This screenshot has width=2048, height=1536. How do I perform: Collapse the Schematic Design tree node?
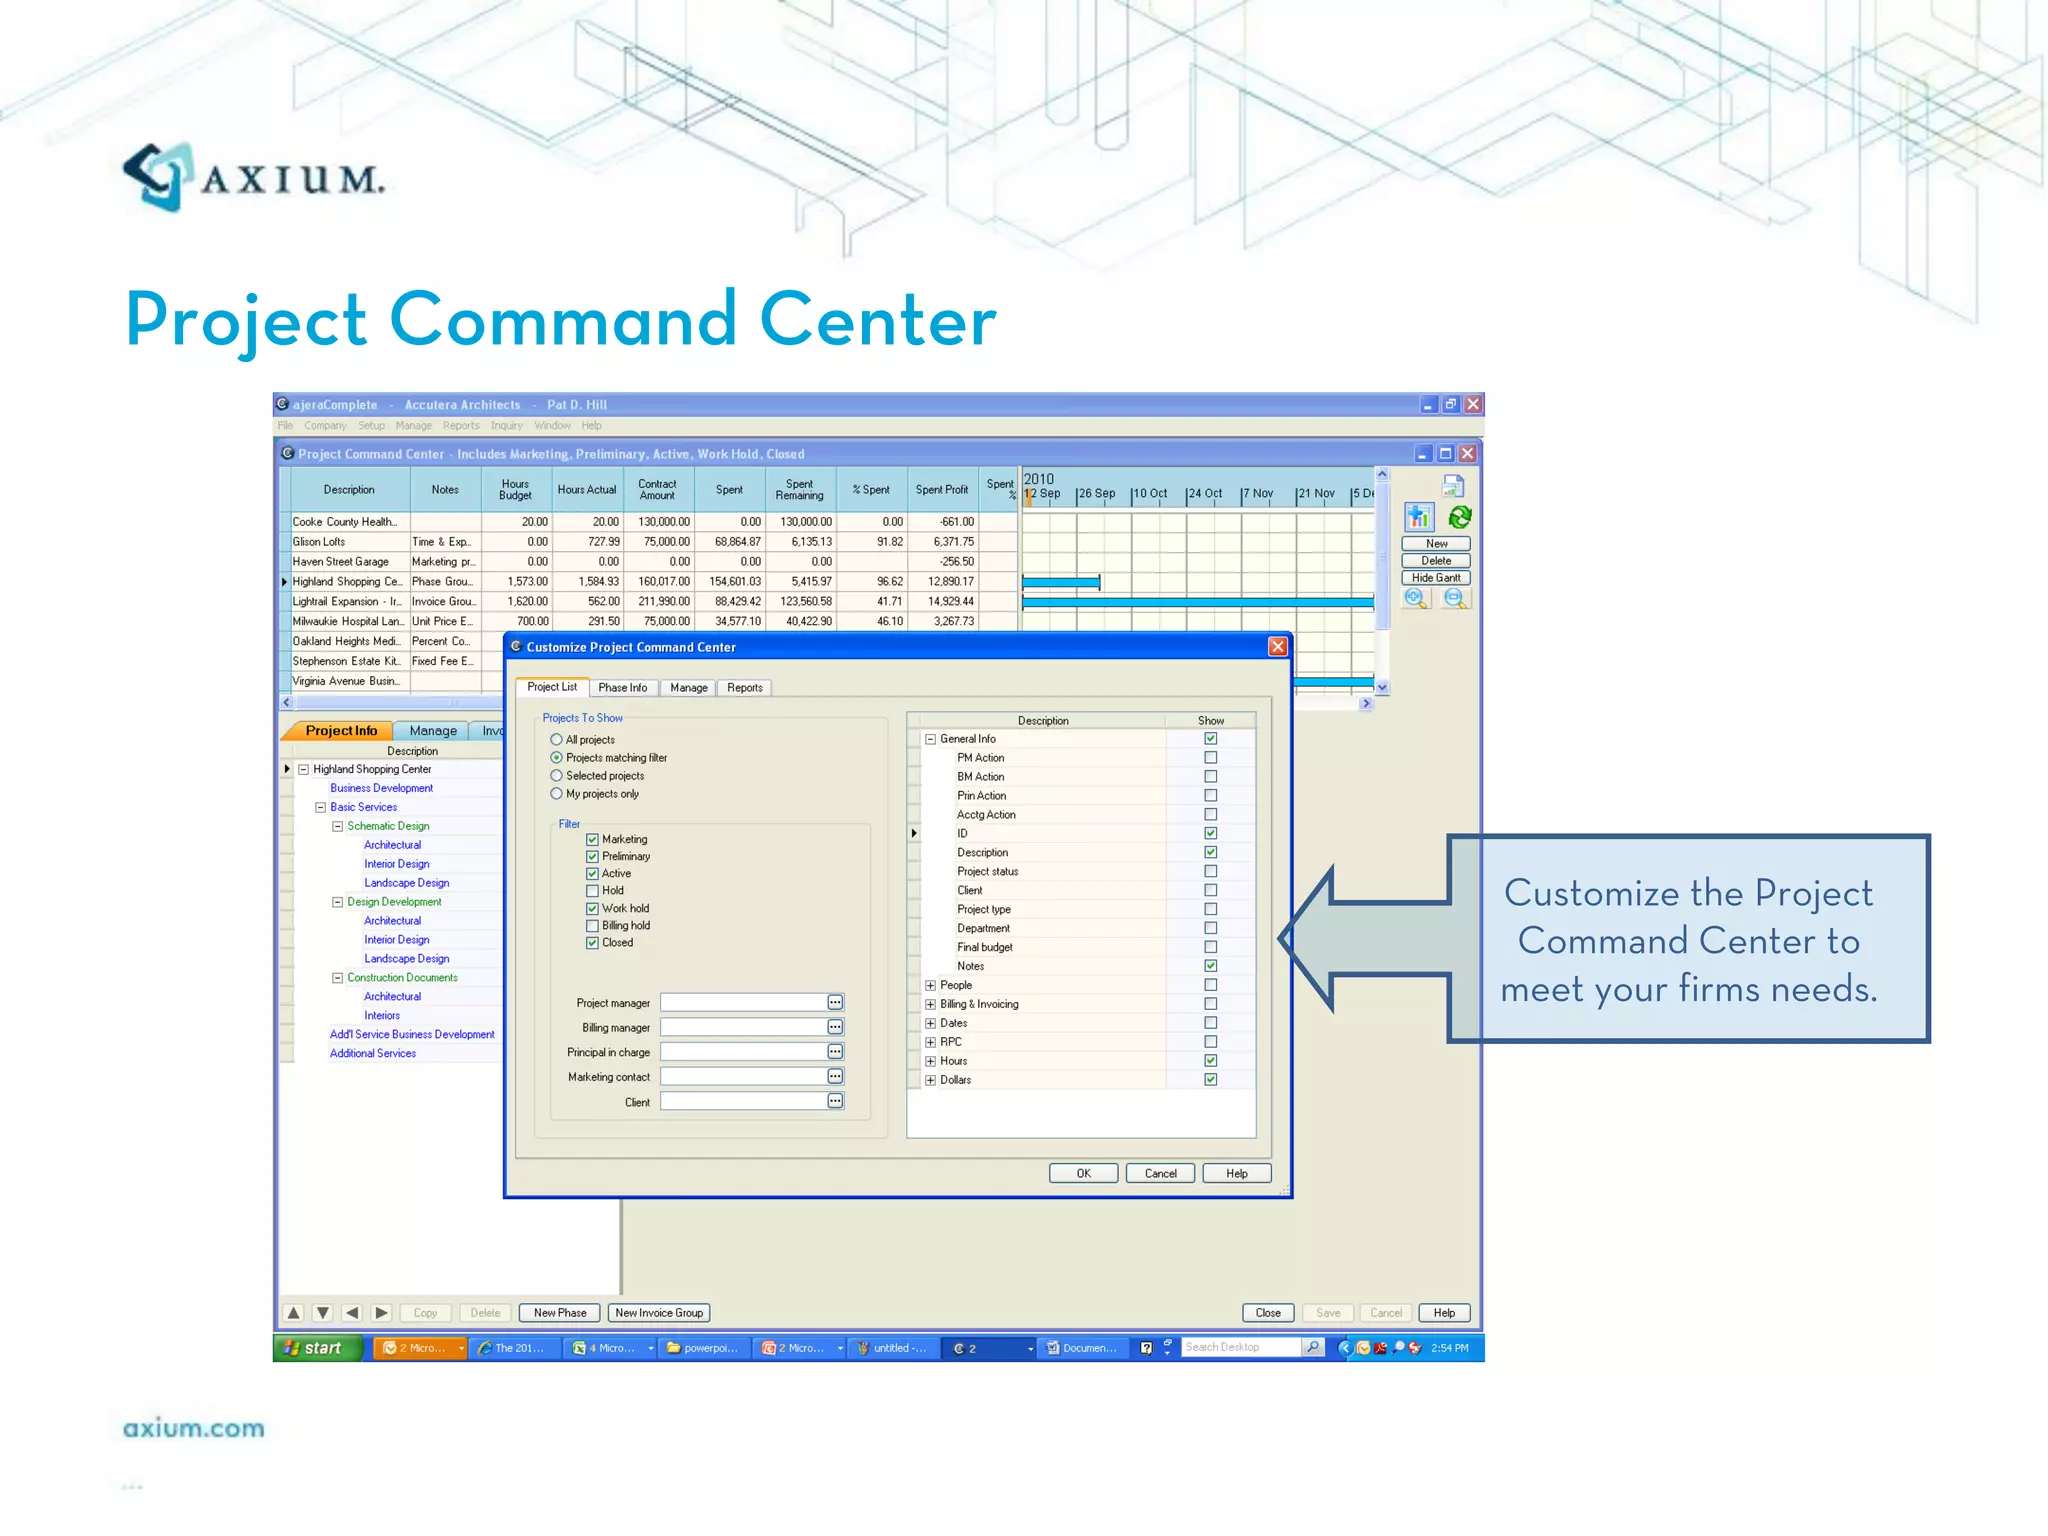pyautogui.click(x=337, y=826)
